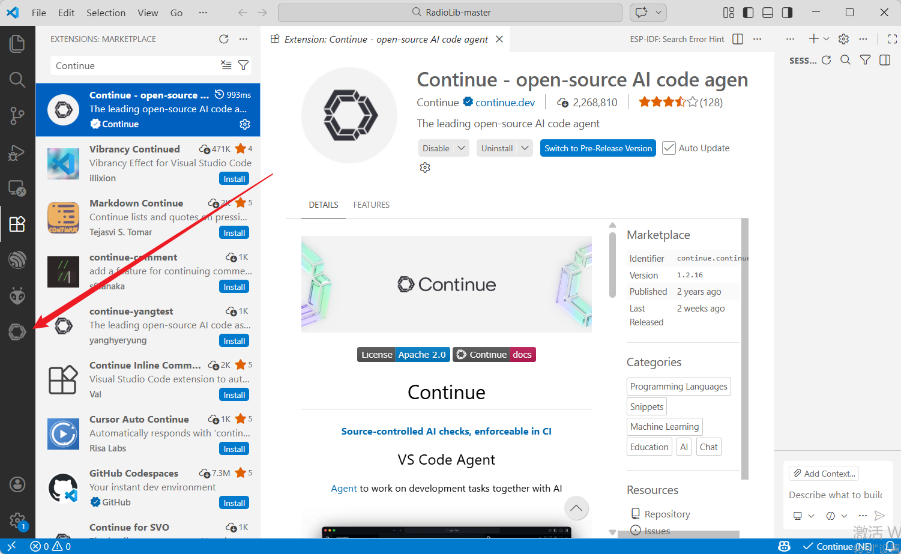Send the chat message
Screen dimensions: 901x554
click(x=879, y=515)
